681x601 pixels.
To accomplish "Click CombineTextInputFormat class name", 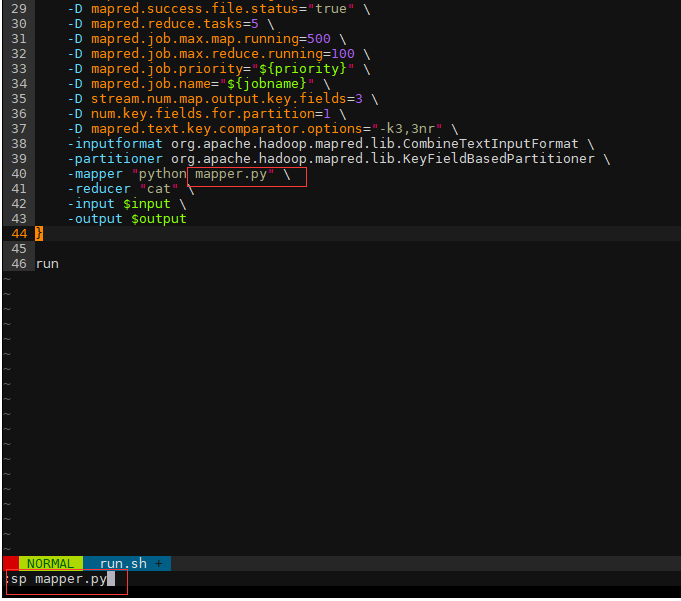I will [491, 144].
